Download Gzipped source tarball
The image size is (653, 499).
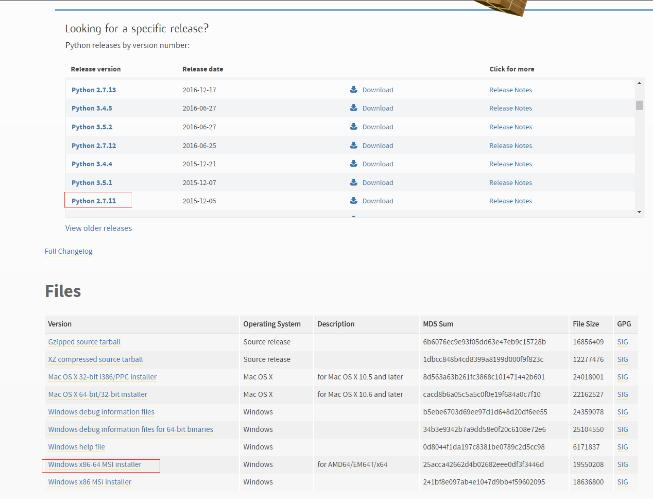point(84,342)
